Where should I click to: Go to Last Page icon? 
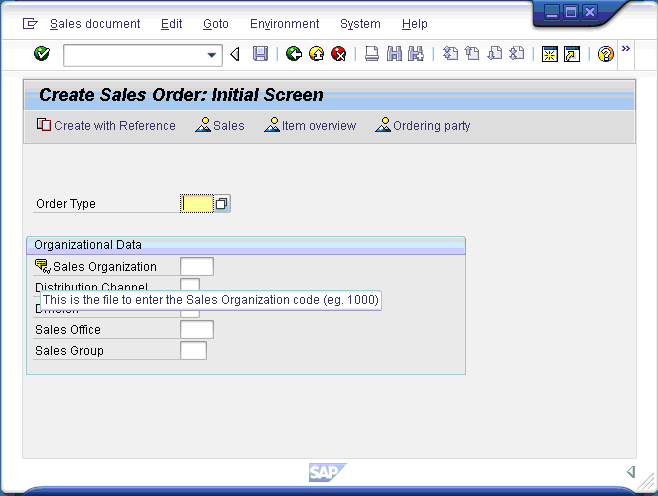coord(517,54)
